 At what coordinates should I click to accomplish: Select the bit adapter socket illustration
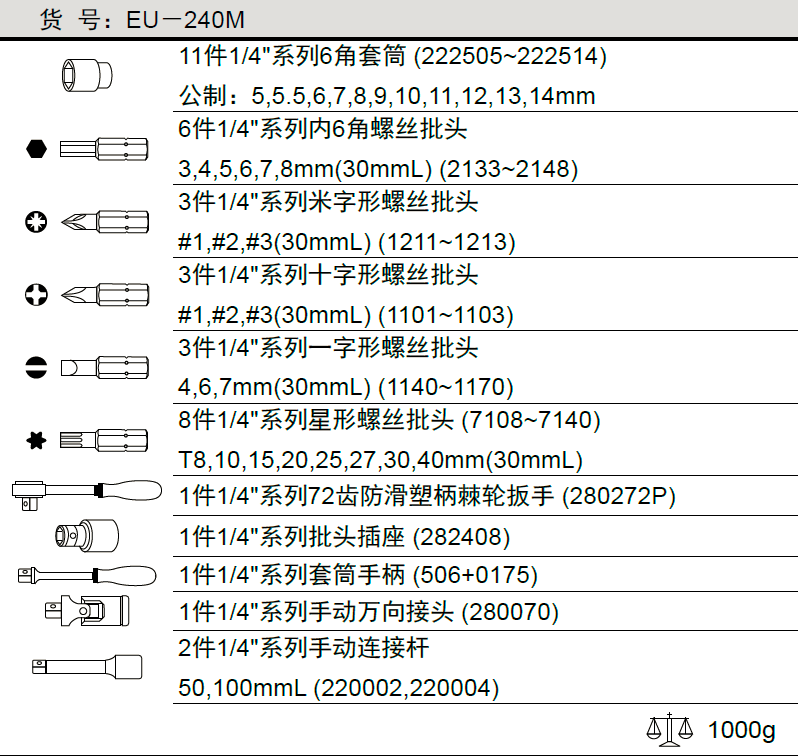(86, 536)
